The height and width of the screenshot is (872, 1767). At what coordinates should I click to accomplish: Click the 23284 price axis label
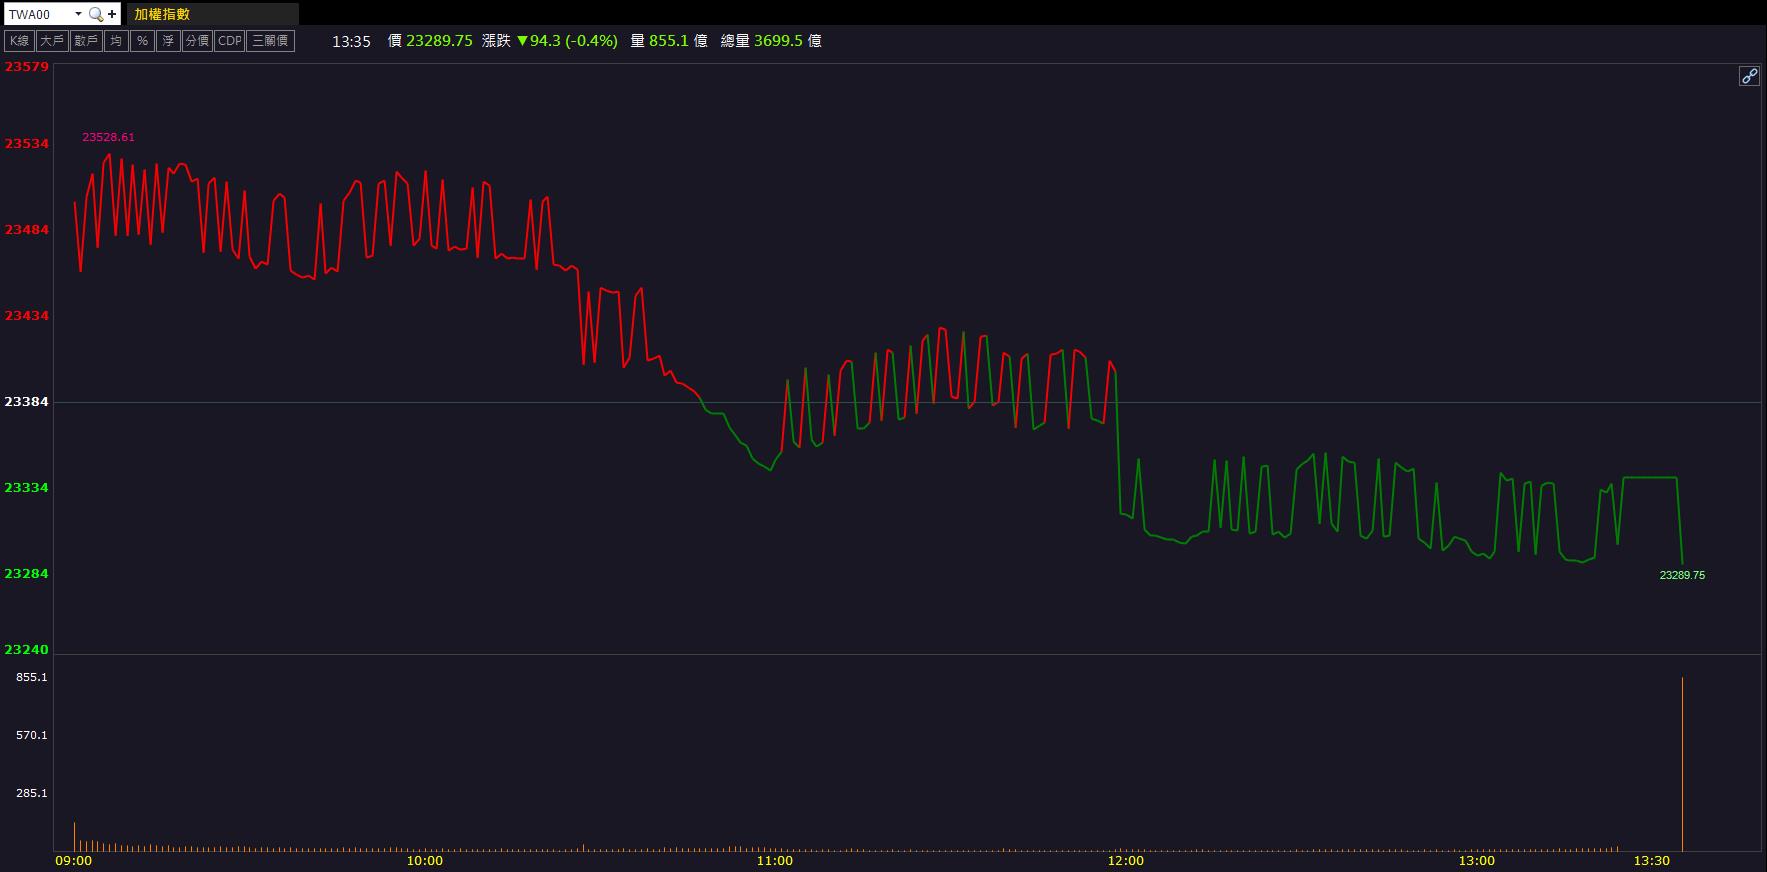pyautogui.click(x=27, y=573)
